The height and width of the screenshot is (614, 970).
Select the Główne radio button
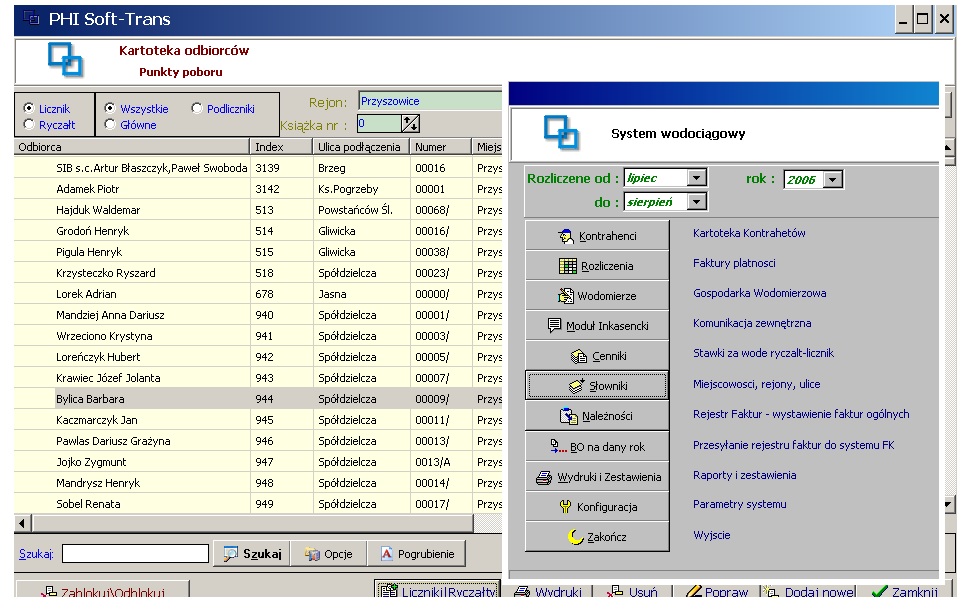[x=110, y=125]
